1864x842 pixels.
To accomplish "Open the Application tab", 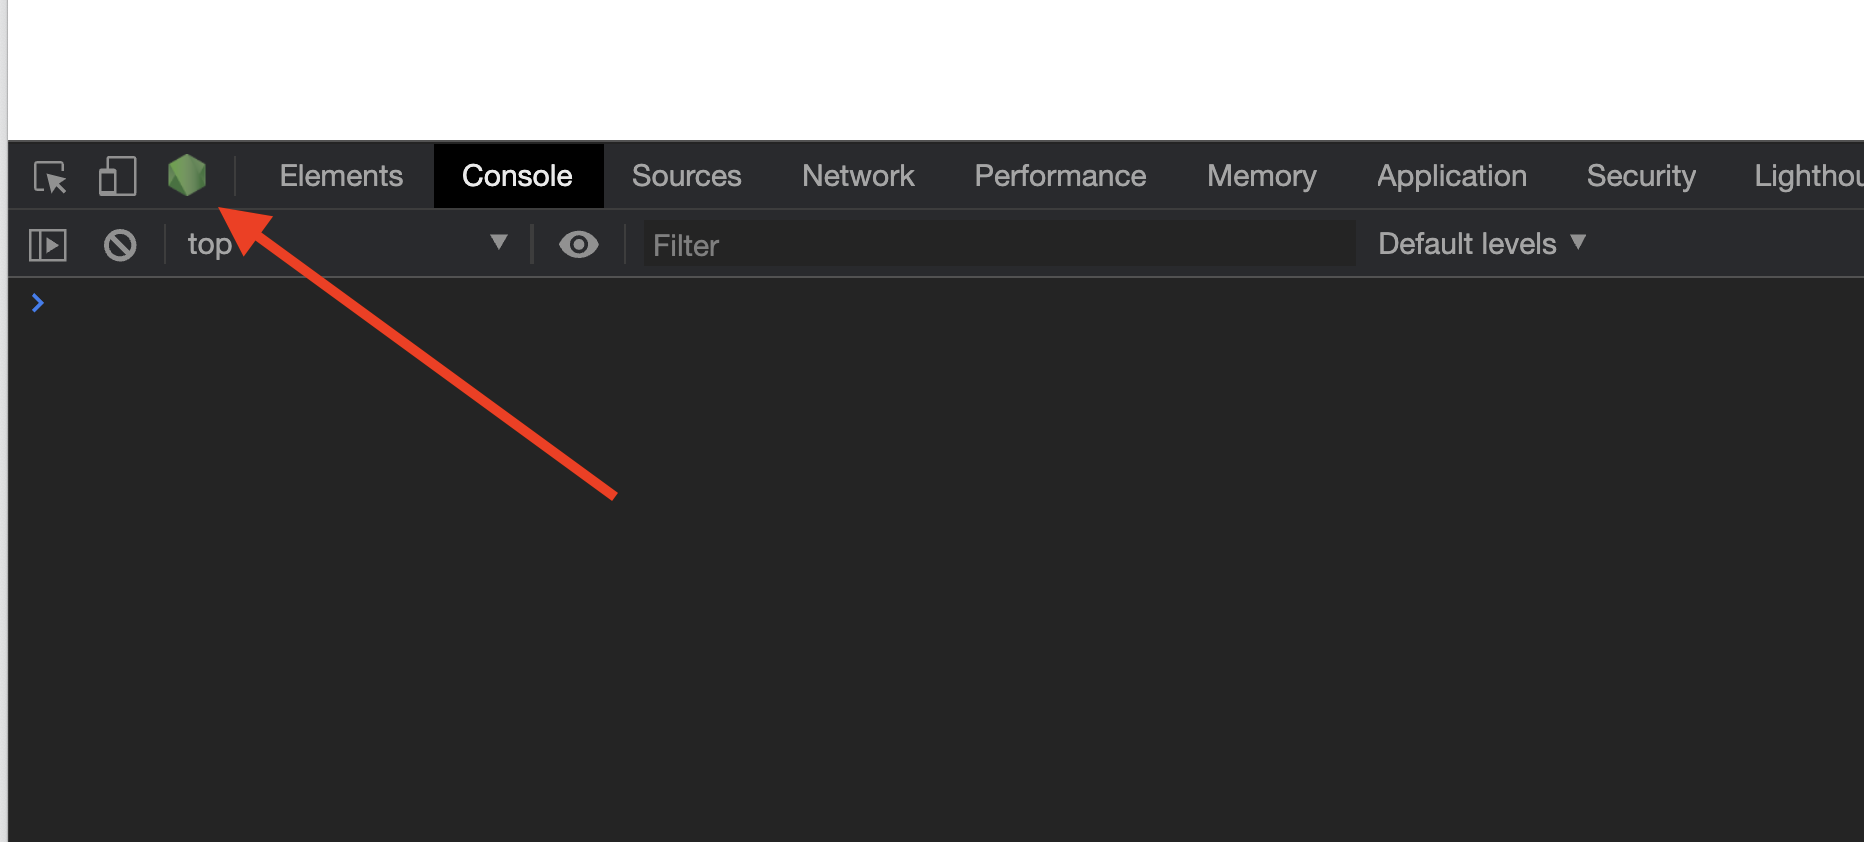I will (1451, 176).
